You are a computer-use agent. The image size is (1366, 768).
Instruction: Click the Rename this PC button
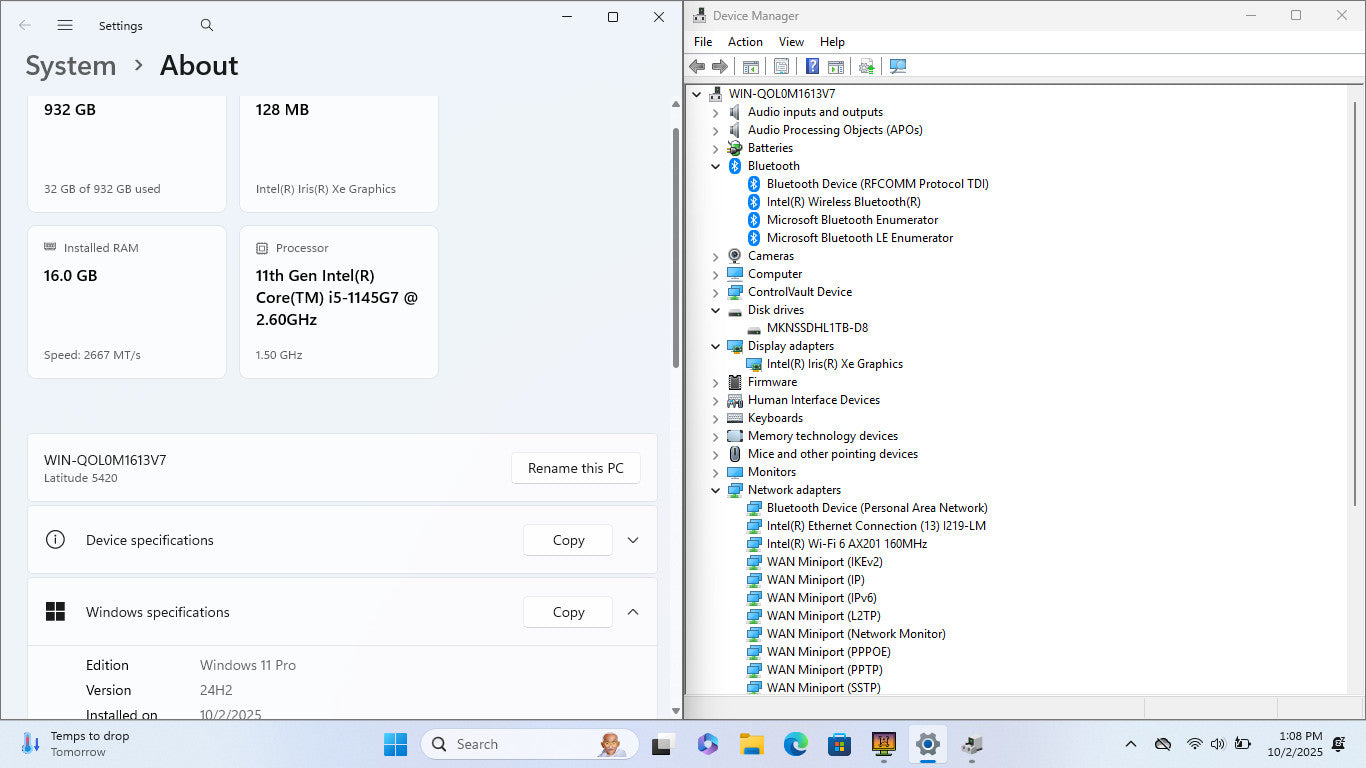[575, 468]
